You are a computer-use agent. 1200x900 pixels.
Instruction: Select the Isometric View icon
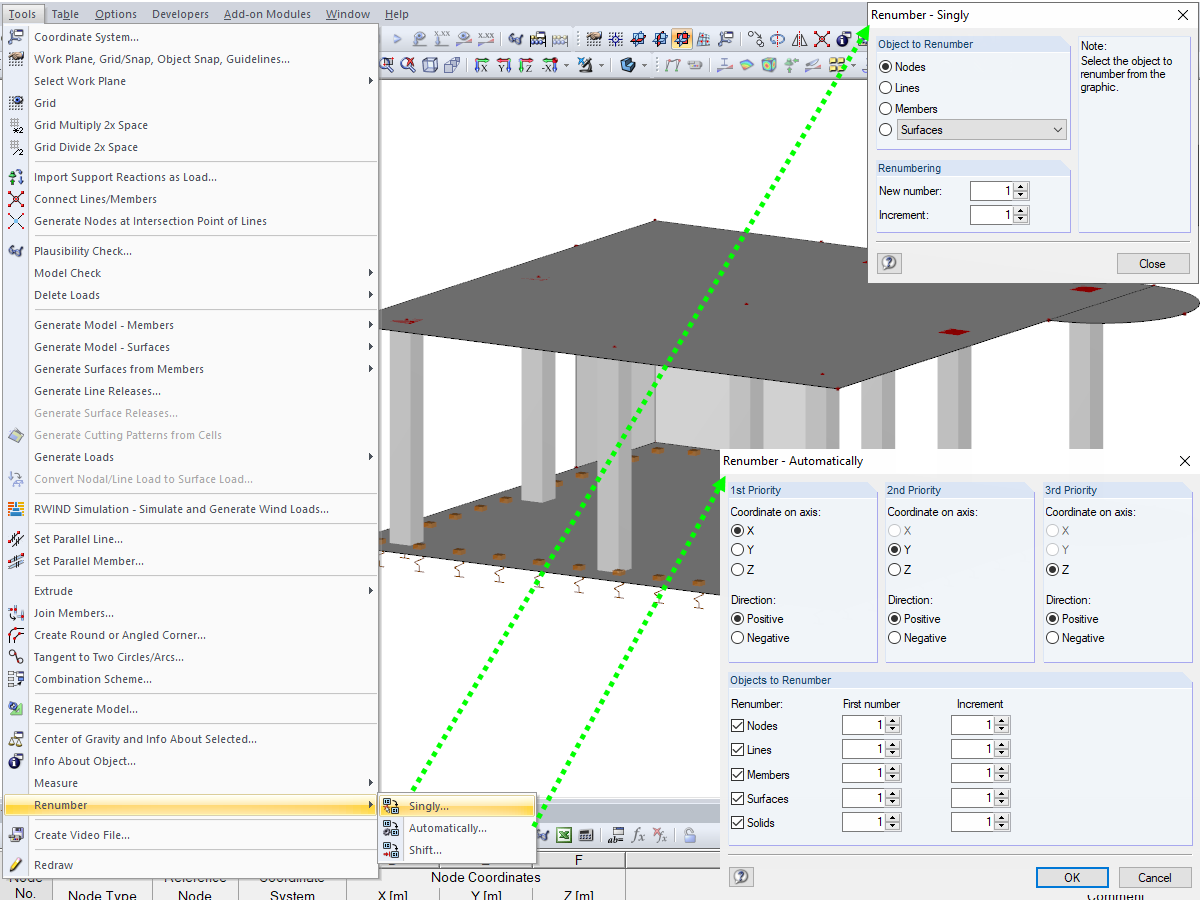click(x=430, y=63)
